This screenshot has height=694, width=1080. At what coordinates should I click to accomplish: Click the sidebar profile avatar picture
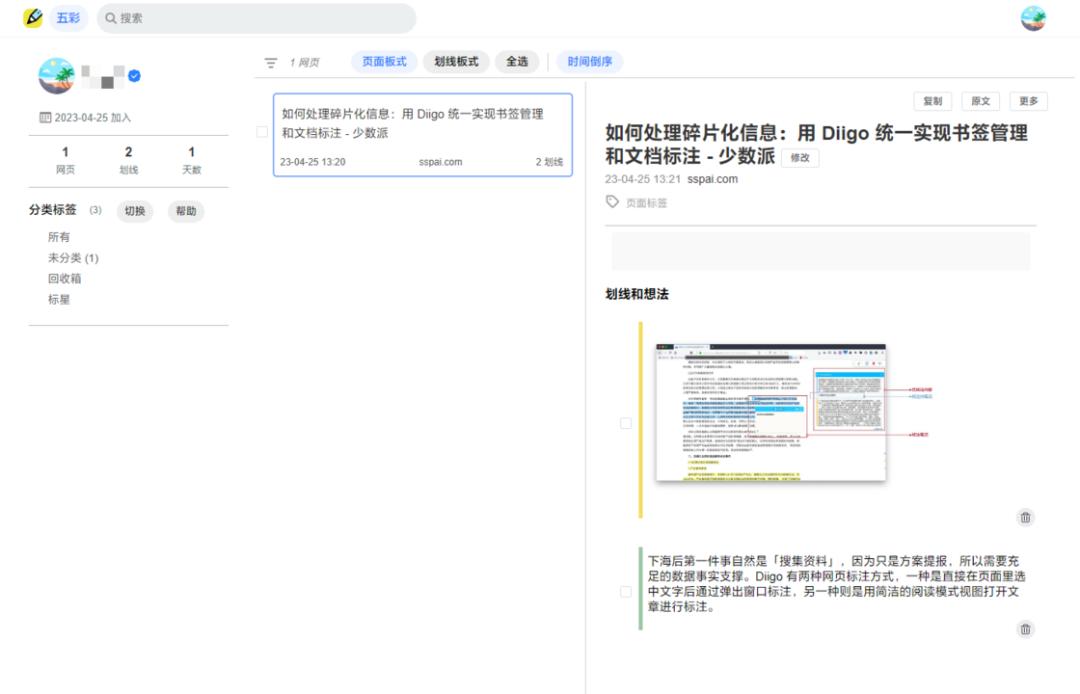tap(56, 76)
